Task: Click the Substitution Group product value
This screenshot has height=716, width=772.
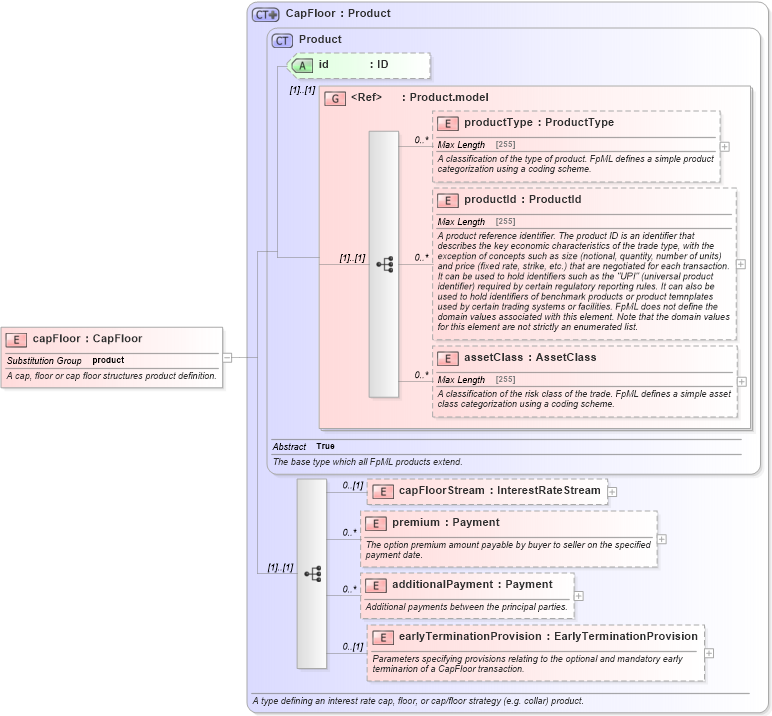Action: [x=108, y=360]
